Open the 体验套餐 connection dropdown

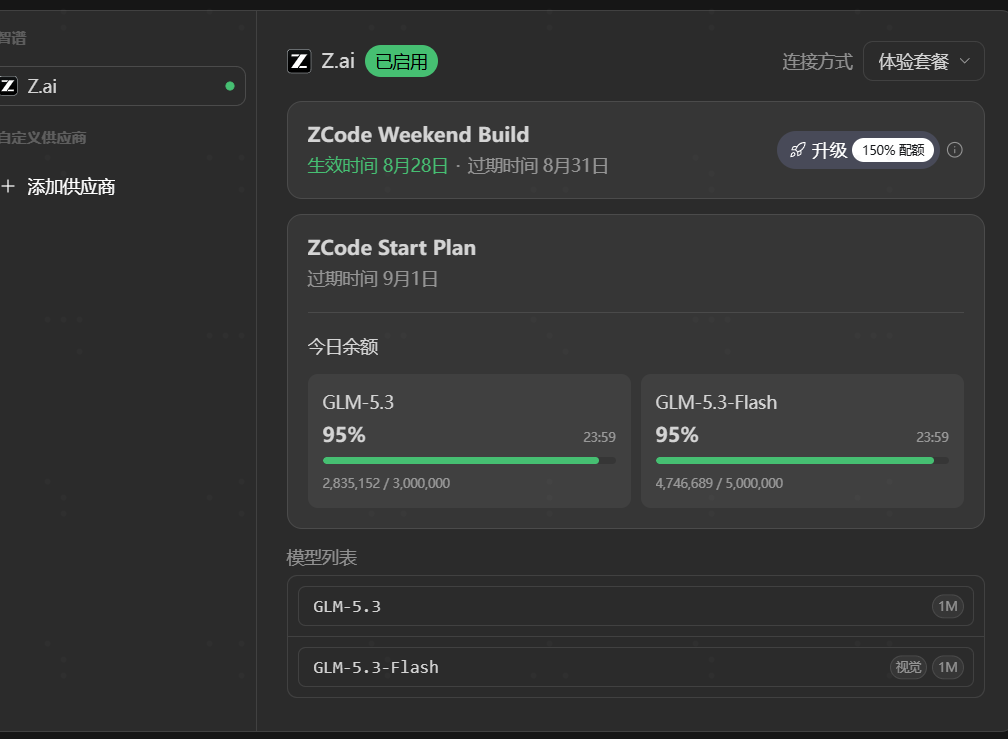pos(923,62)
